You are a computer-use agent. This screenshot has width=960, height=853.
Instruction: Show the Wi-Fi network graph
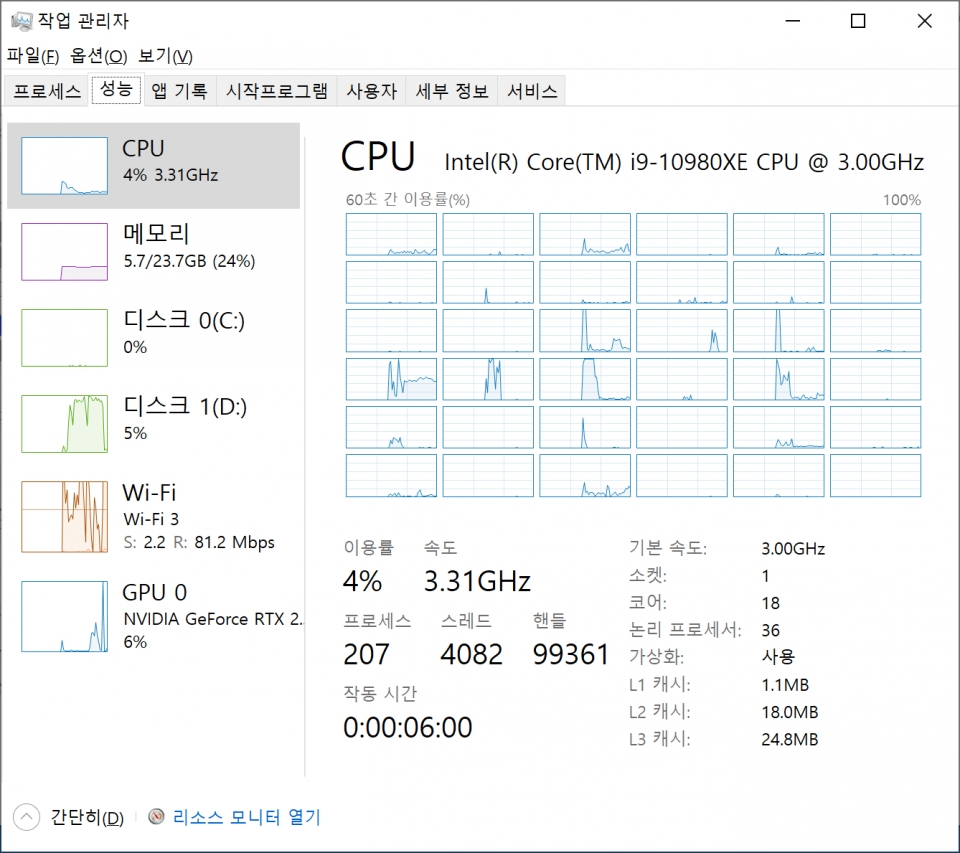pos(64,517)
